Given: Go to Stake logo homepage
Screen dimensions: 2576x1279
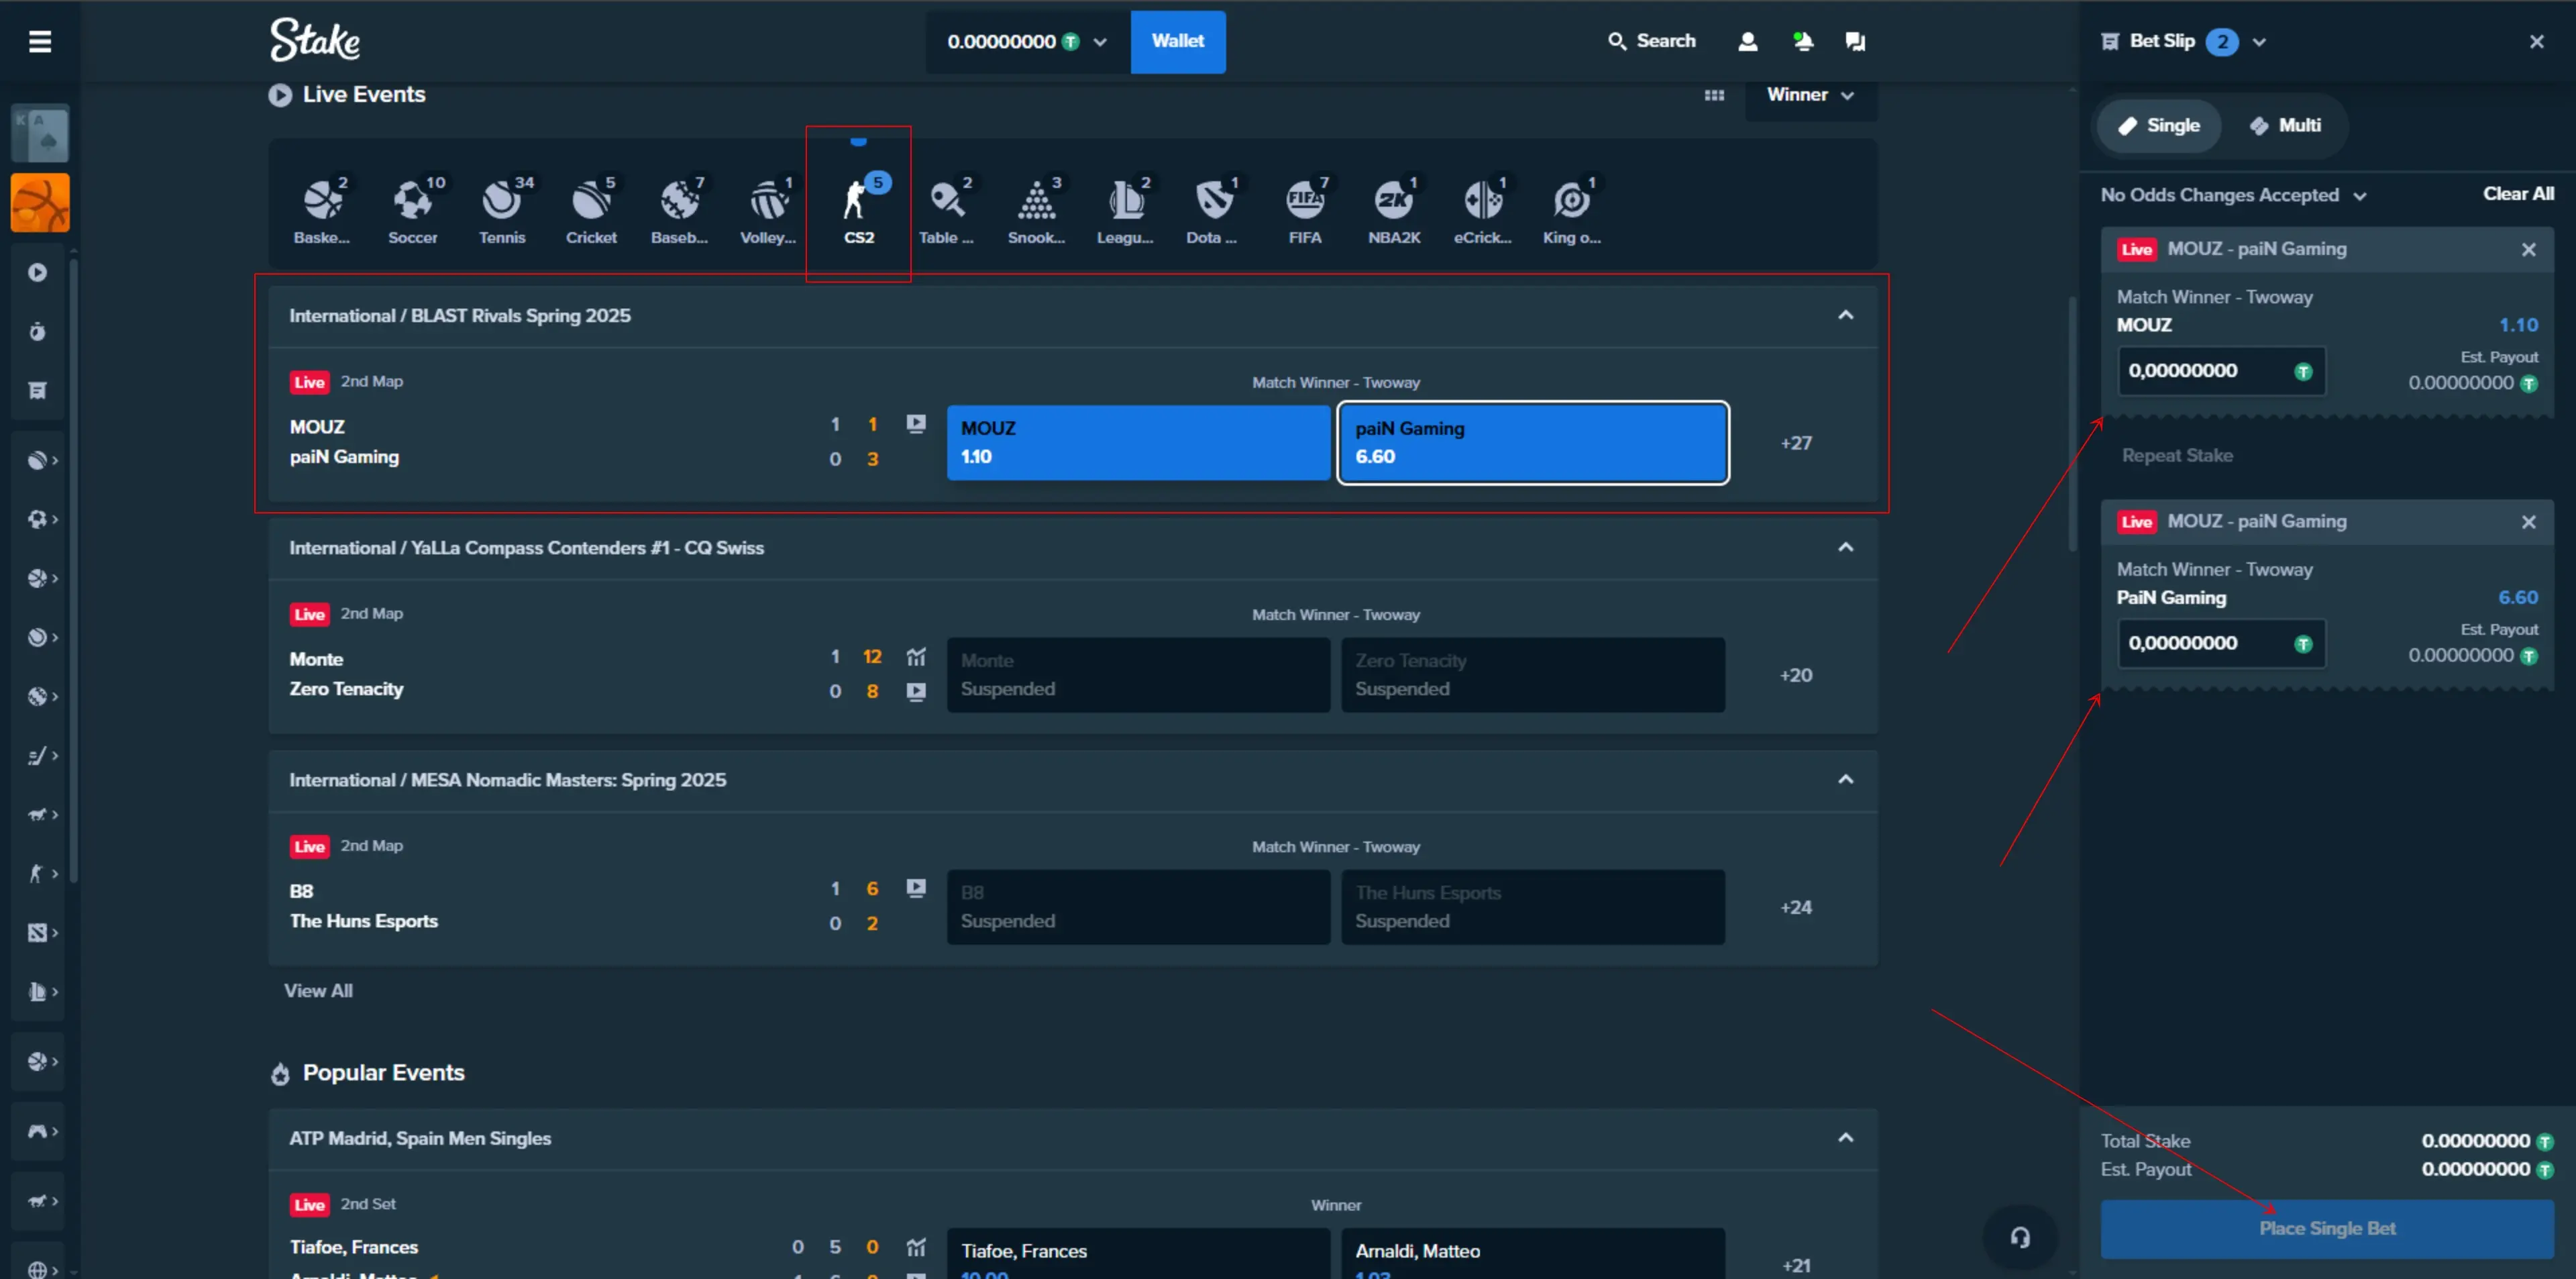Looking at the screenshot, I should [x=315, y=41].
